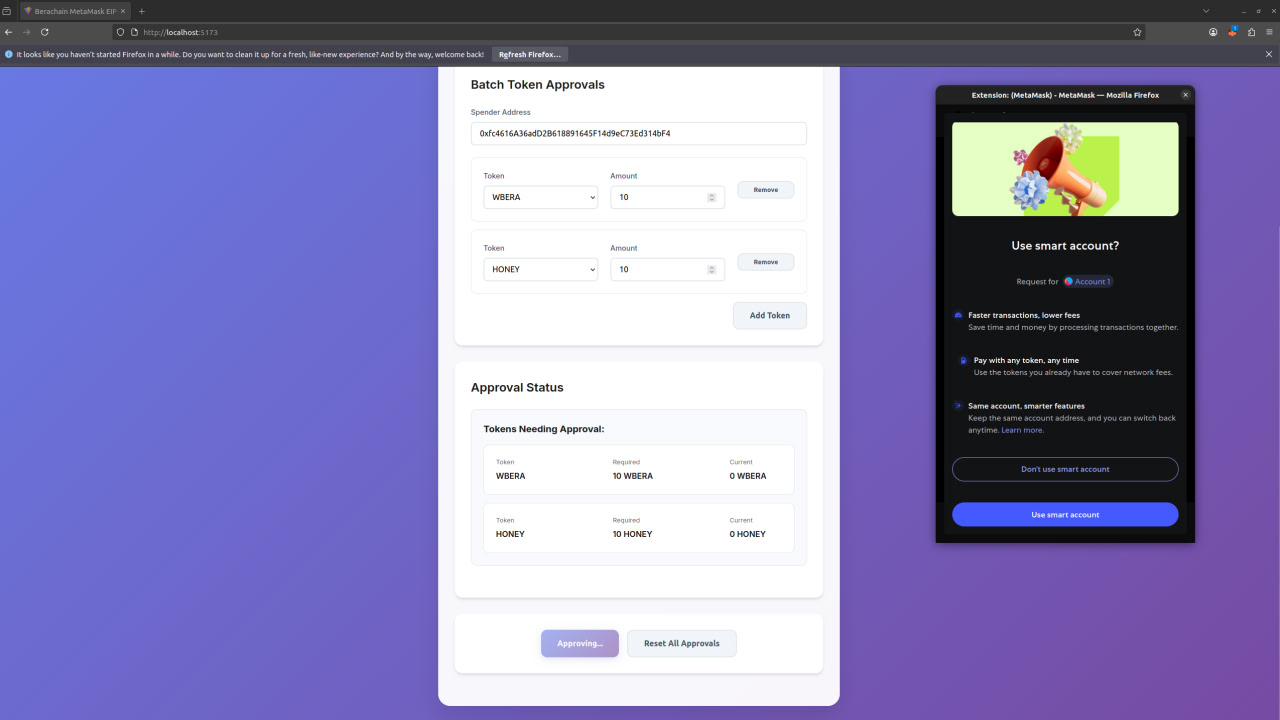List all tabs with the chevron

tap(1206, 10)
